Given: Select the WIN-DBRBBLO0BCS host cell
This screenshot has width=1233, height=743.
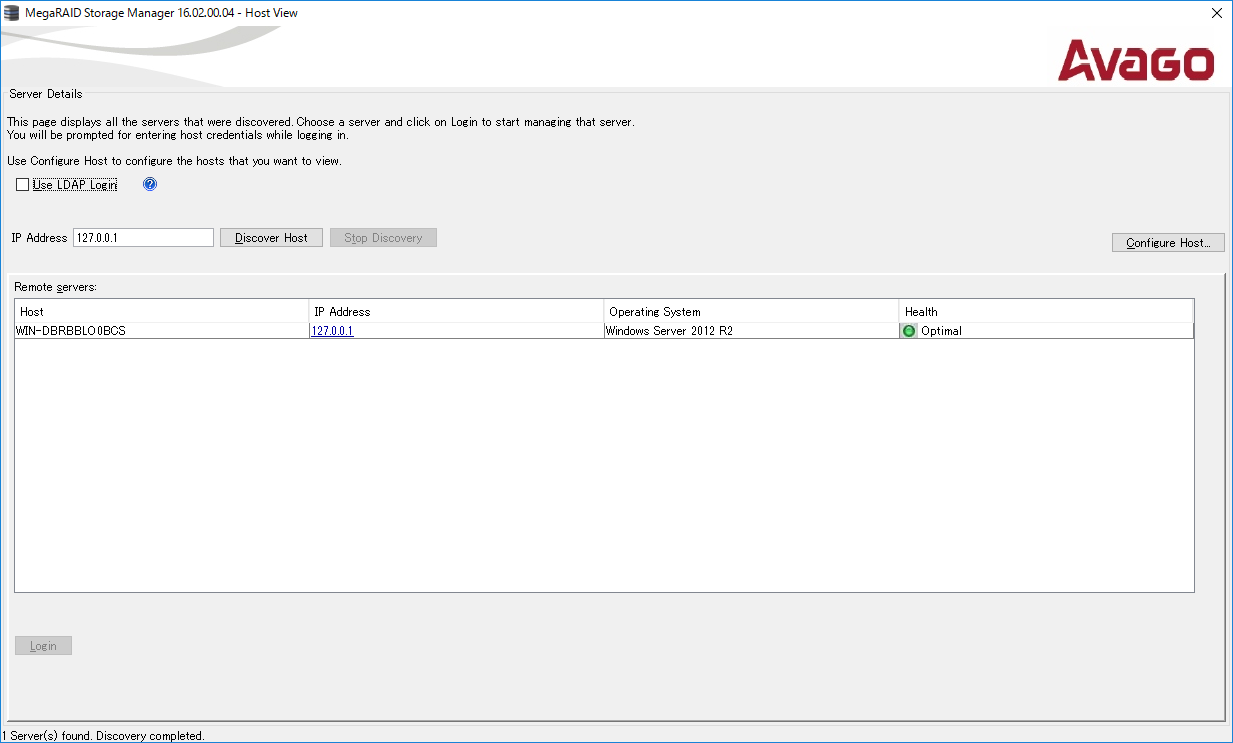Looking at the screenshot, I should 162,331.
